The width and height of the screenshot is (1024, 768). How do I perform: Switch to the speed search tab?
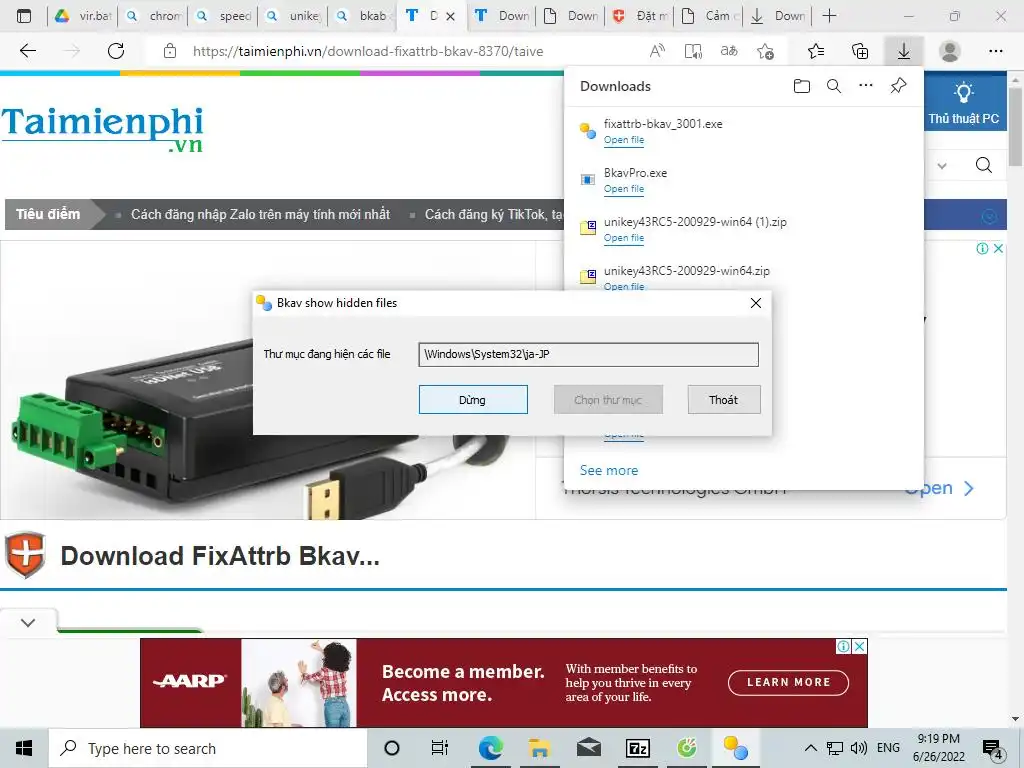223,16
